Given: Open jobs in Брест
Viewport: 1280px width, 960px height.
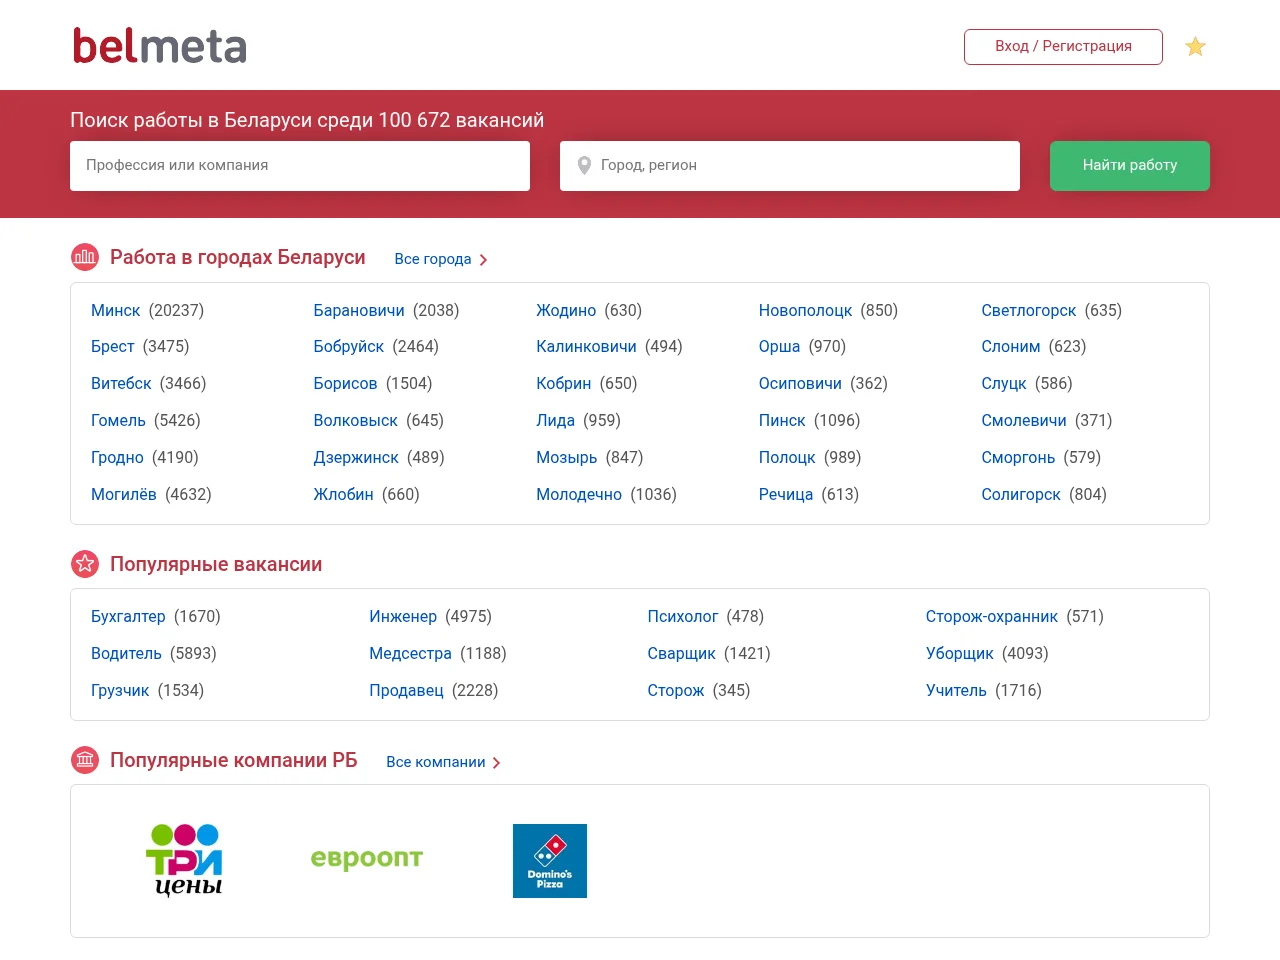Looking at the screenshot, I should 112,346.
